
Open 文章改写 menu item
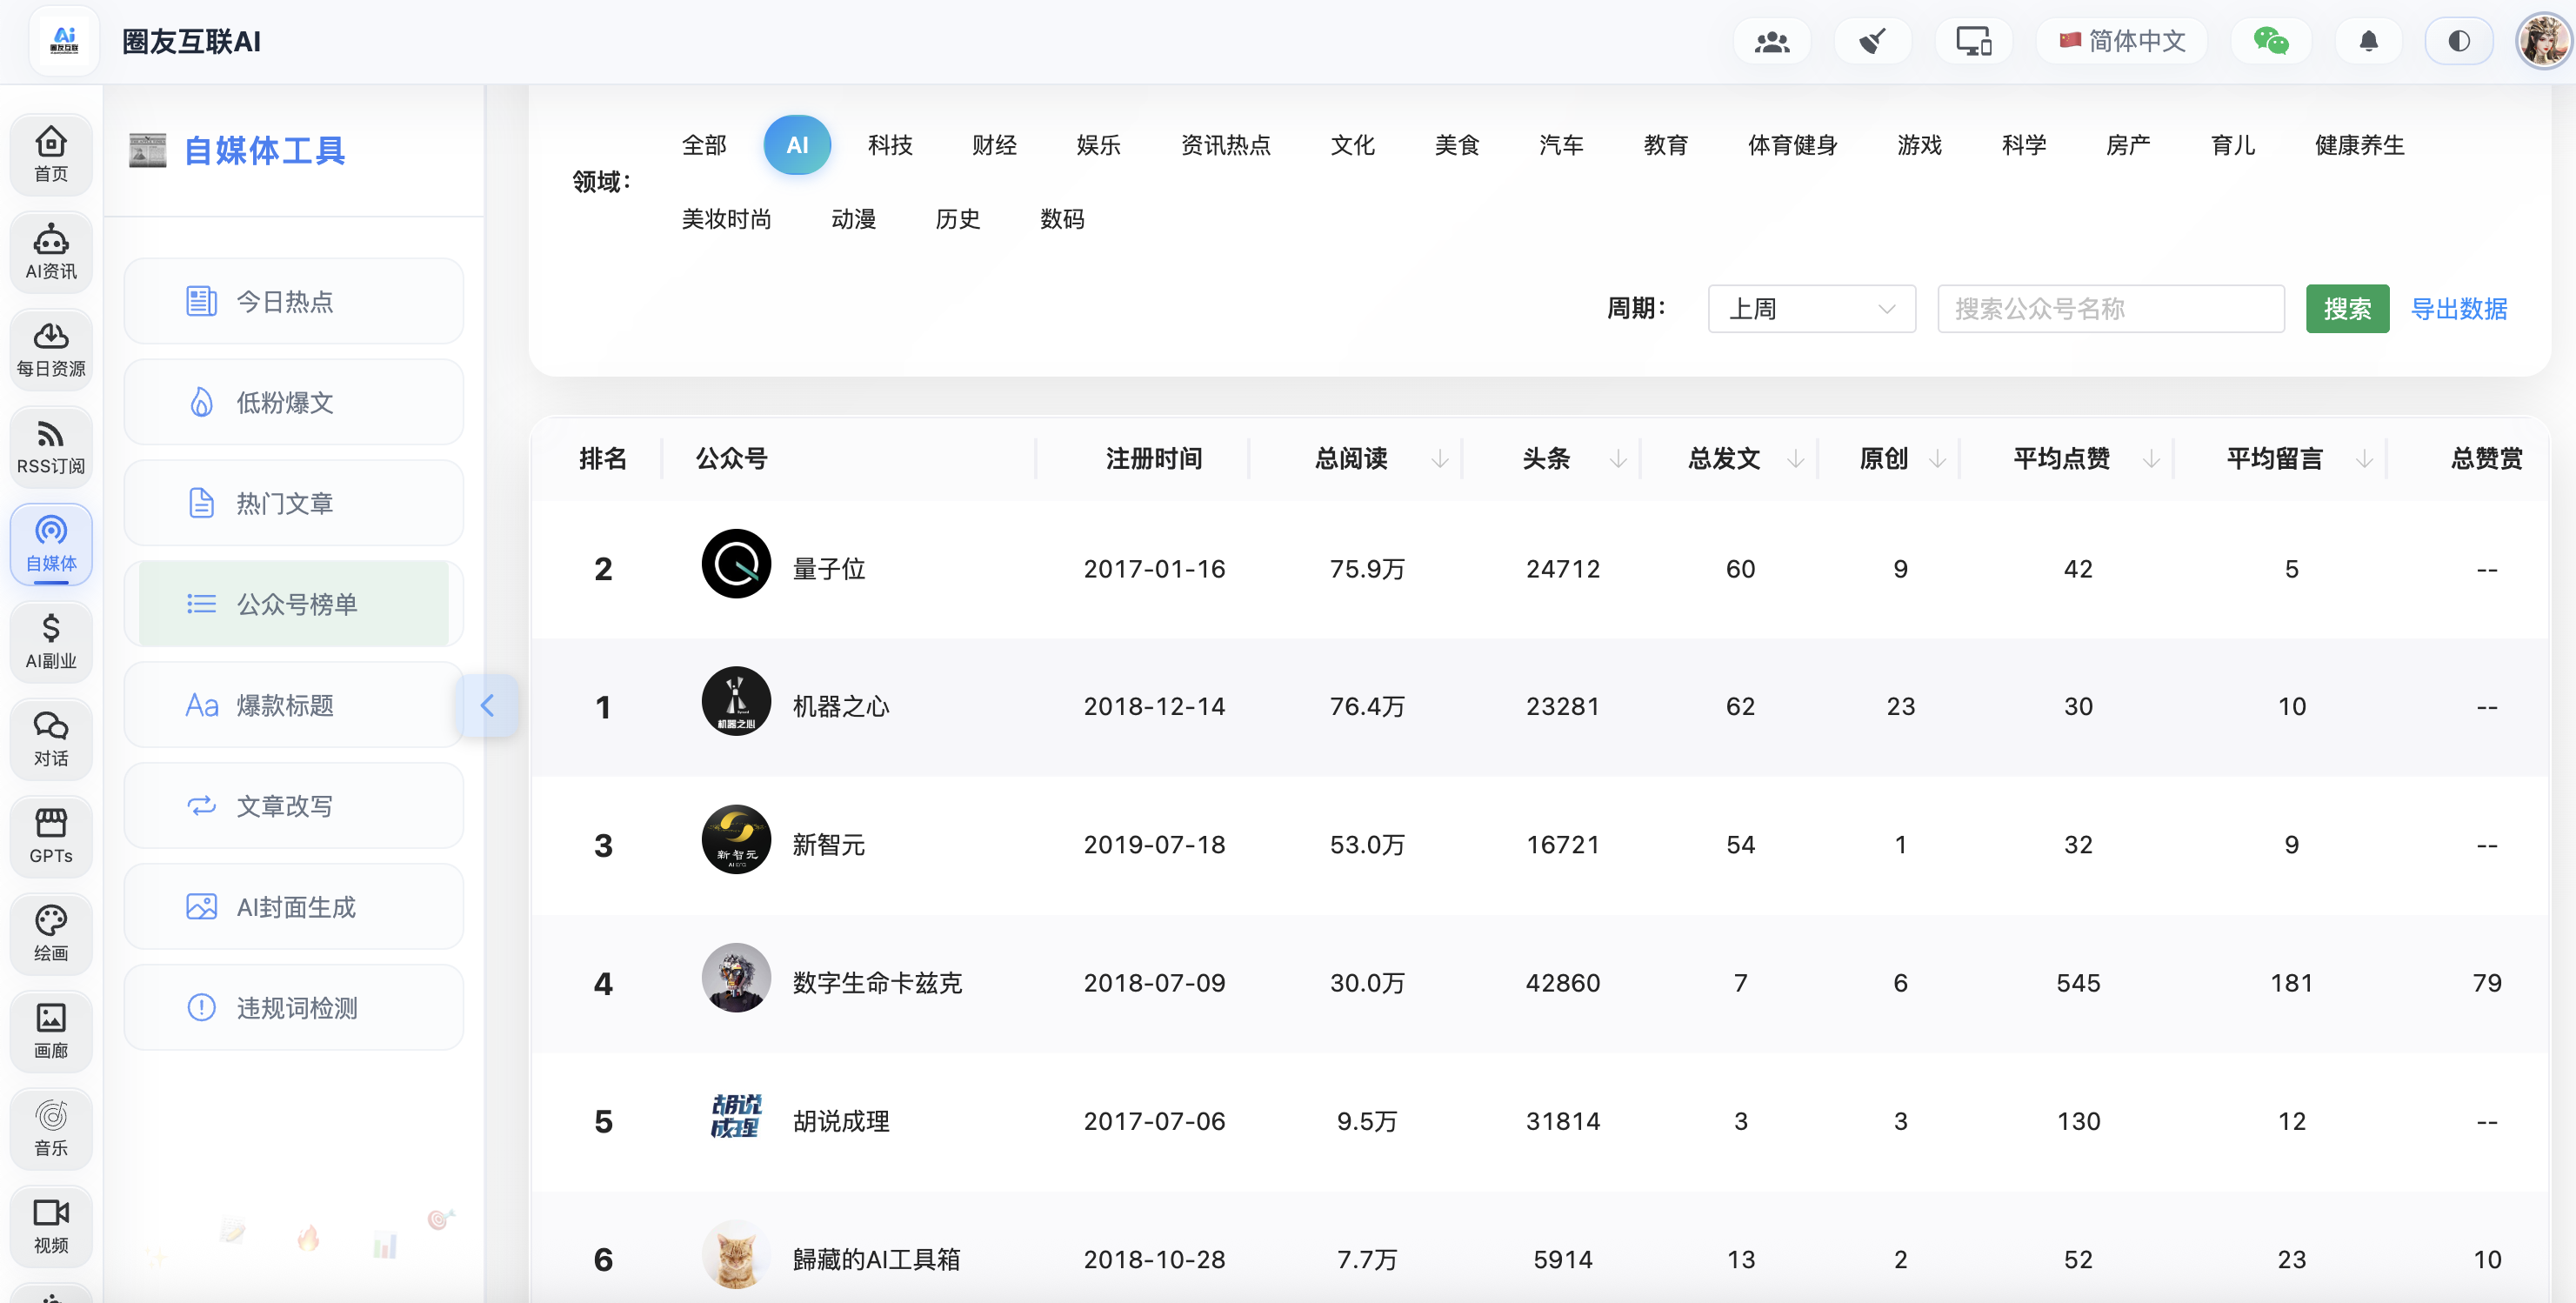coord(294,806)
